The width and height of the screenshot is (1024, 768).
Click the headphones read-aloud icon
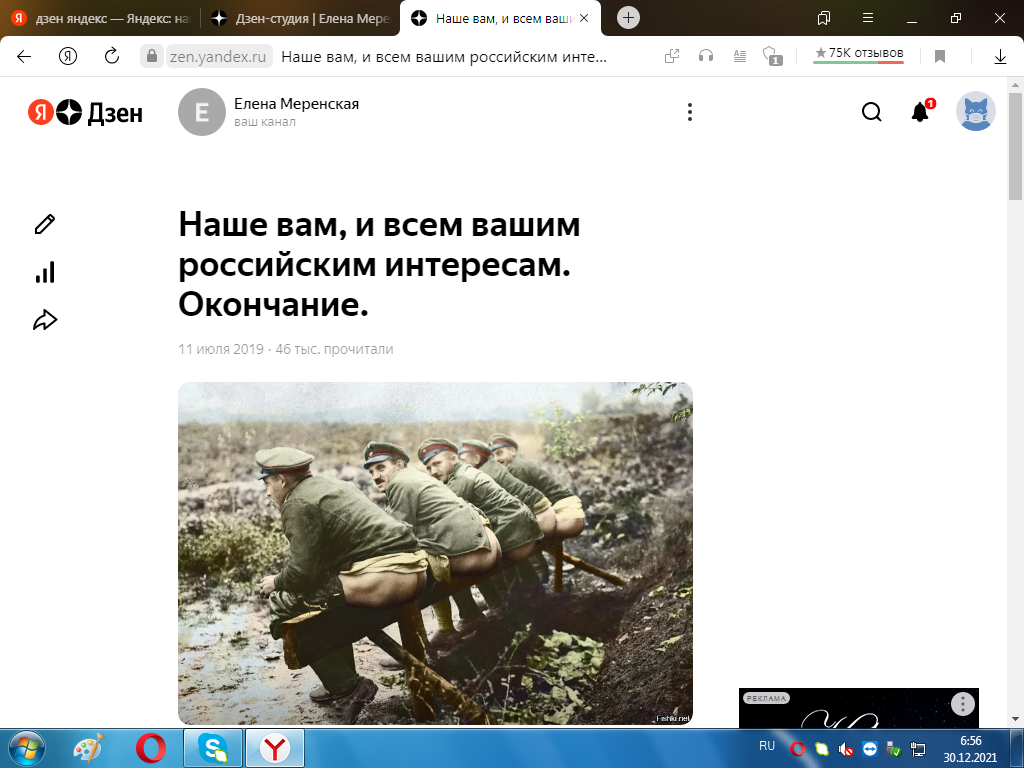(705, 57)
